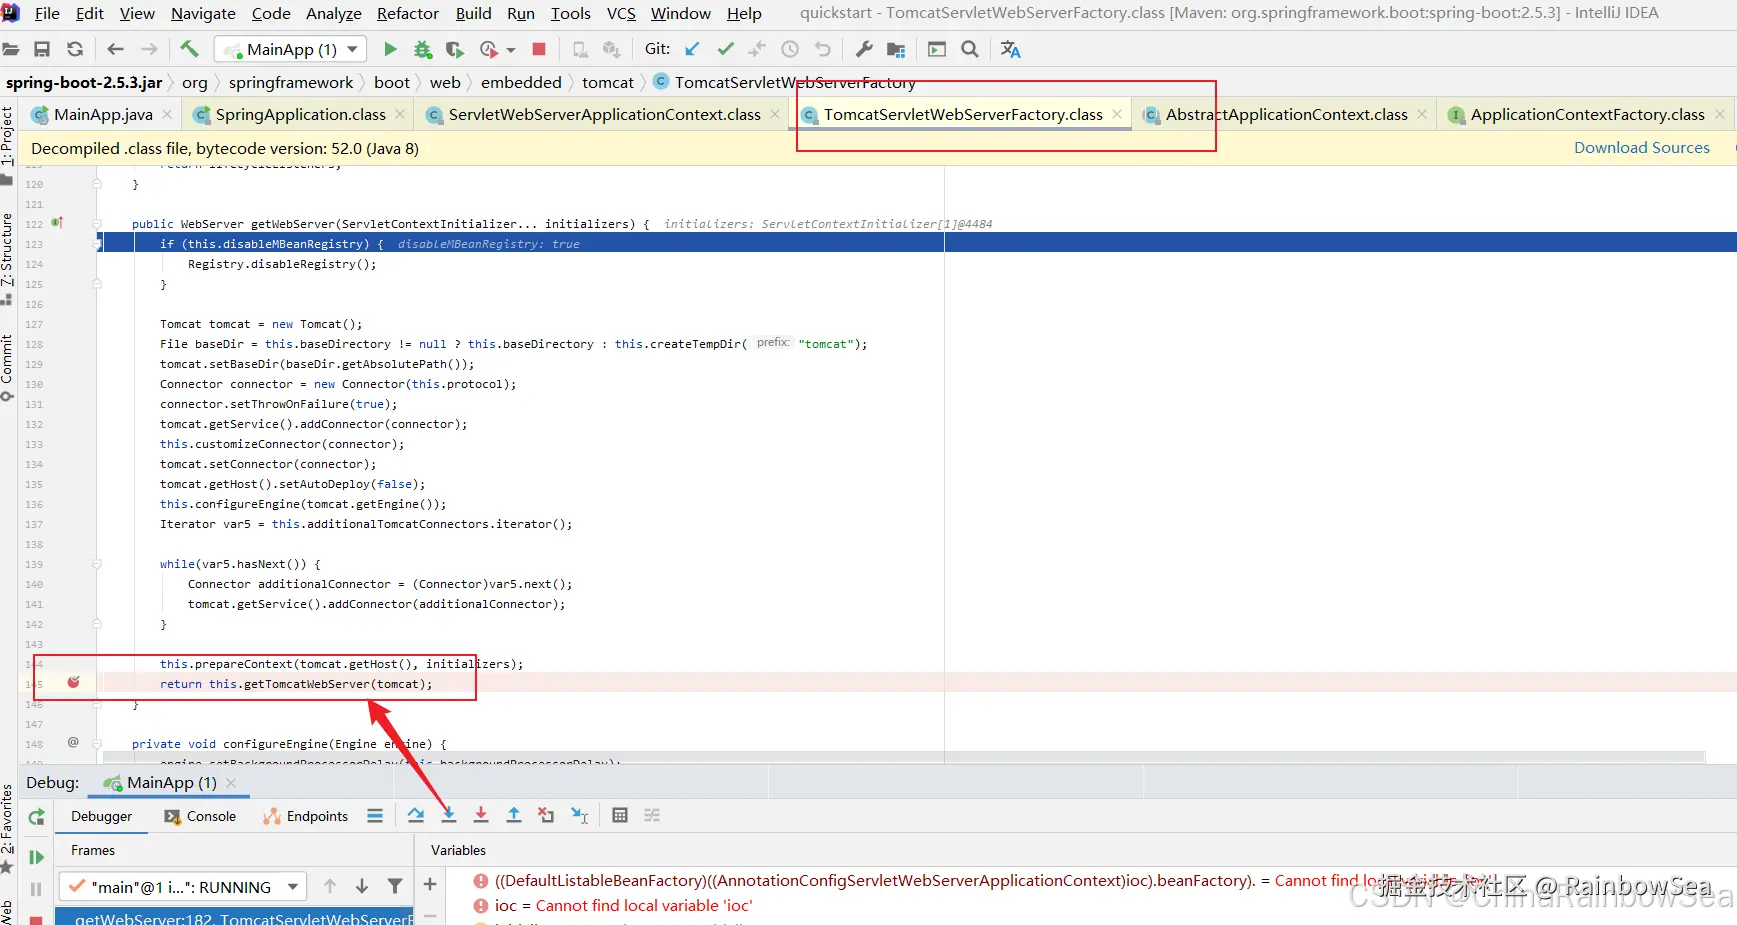Open Search Everywhere magnifier icon

point(970,49)
